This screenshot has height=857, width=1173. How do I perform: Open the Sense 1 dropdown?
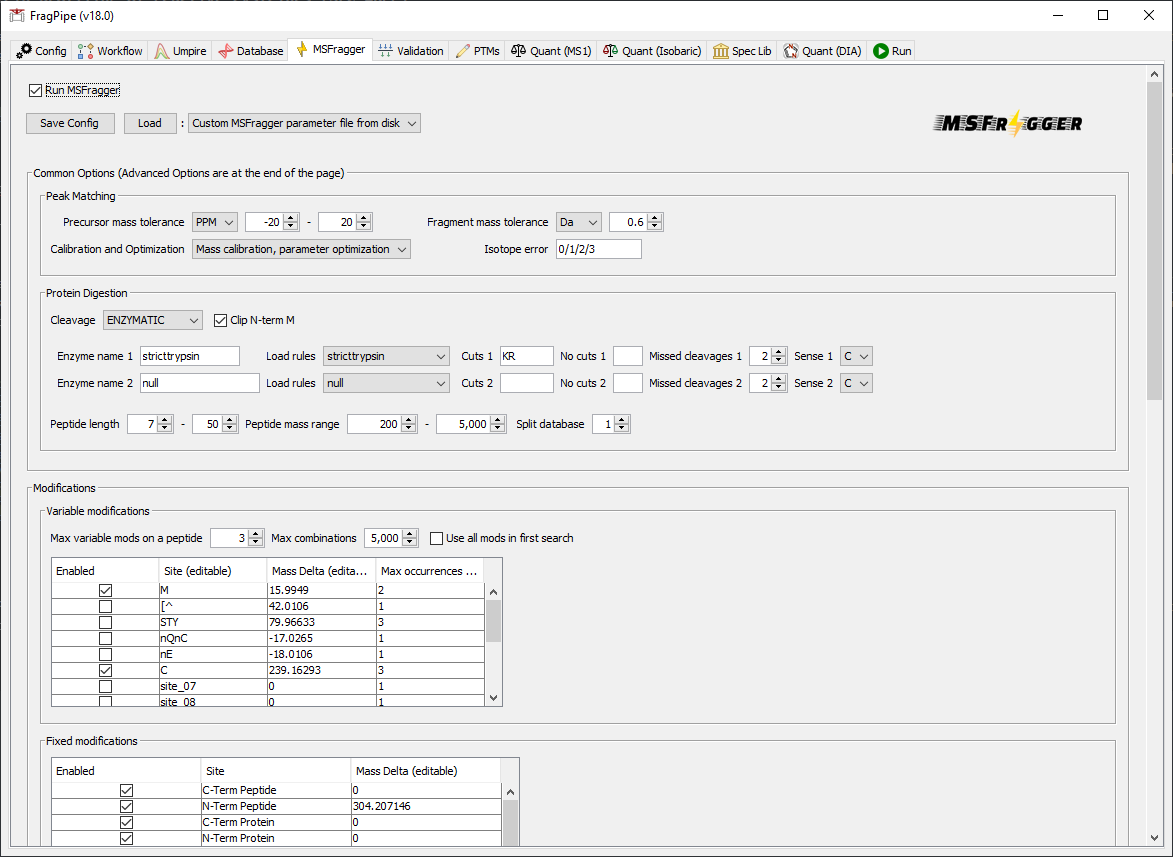coord(856,356)
